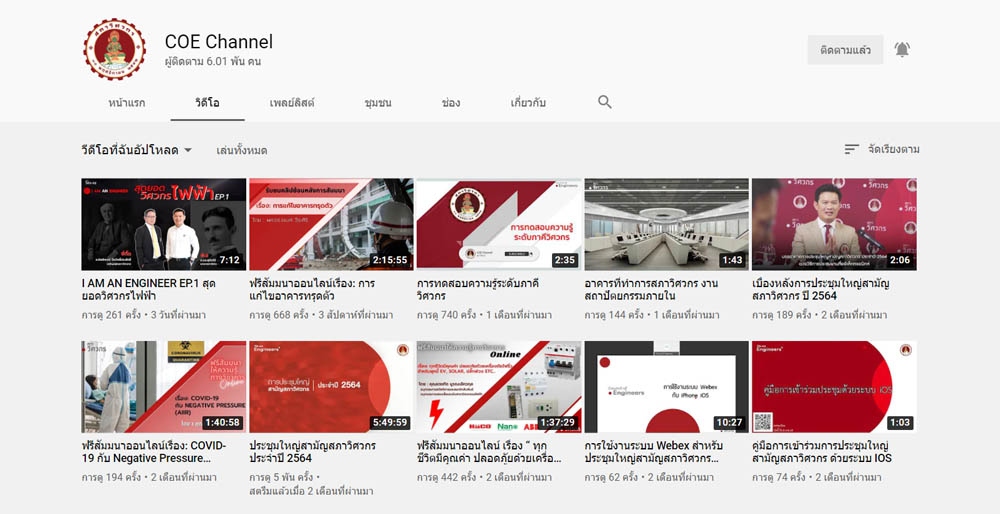Screen dimensions: 1000x514
Task: Open the Webex iPhone iOS video thumbnail
Action: tap(666, 387)
